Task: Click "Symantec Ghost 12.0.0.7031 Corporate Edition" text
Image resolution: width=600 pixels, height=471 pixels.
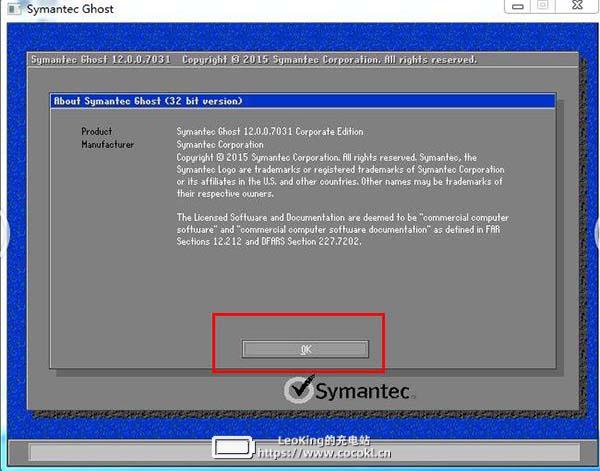Action: click(270, 132)
